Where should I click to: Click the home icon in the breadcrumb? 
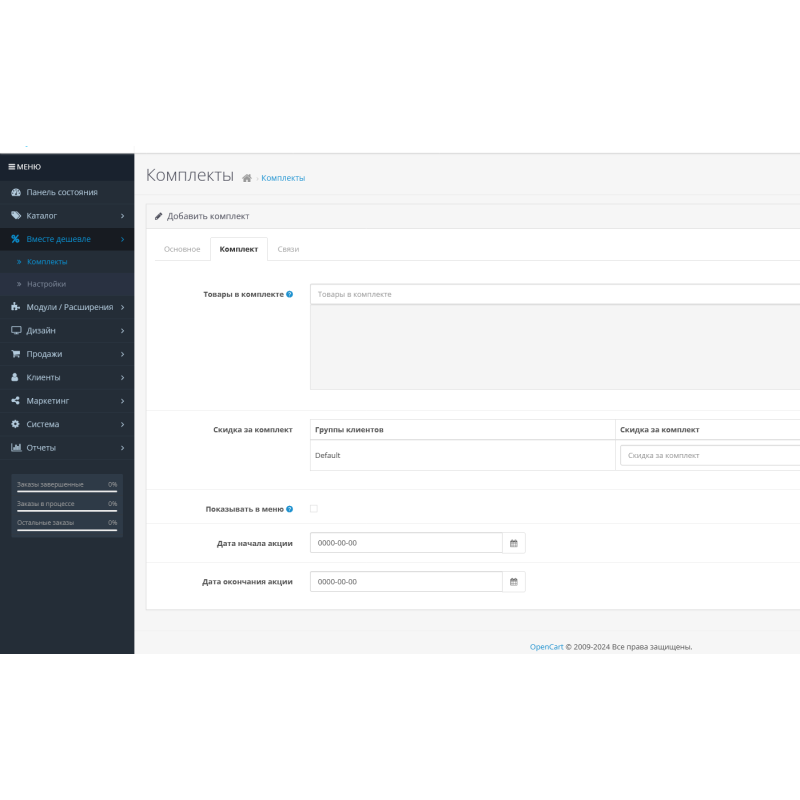coord(245,177)
